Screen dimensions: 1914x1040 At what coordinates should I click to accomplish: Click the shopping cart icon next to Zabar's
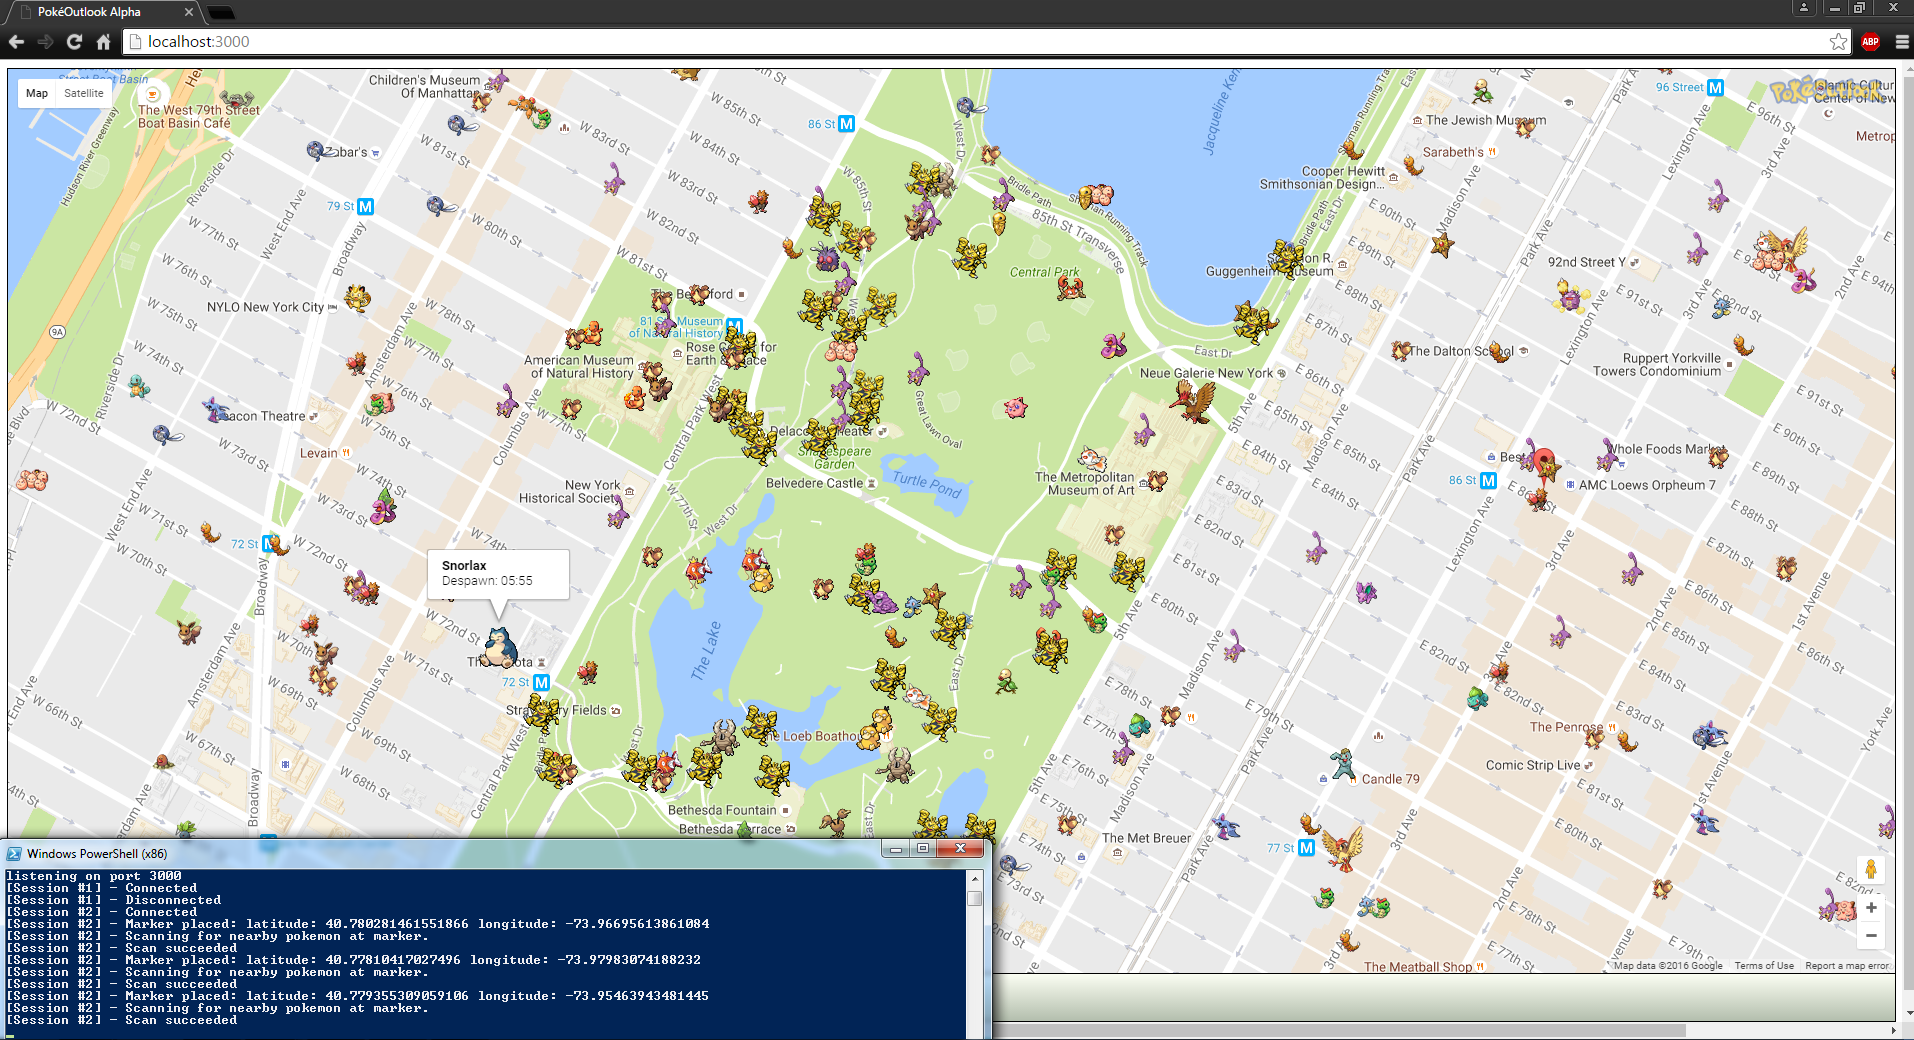pos(375,153)
